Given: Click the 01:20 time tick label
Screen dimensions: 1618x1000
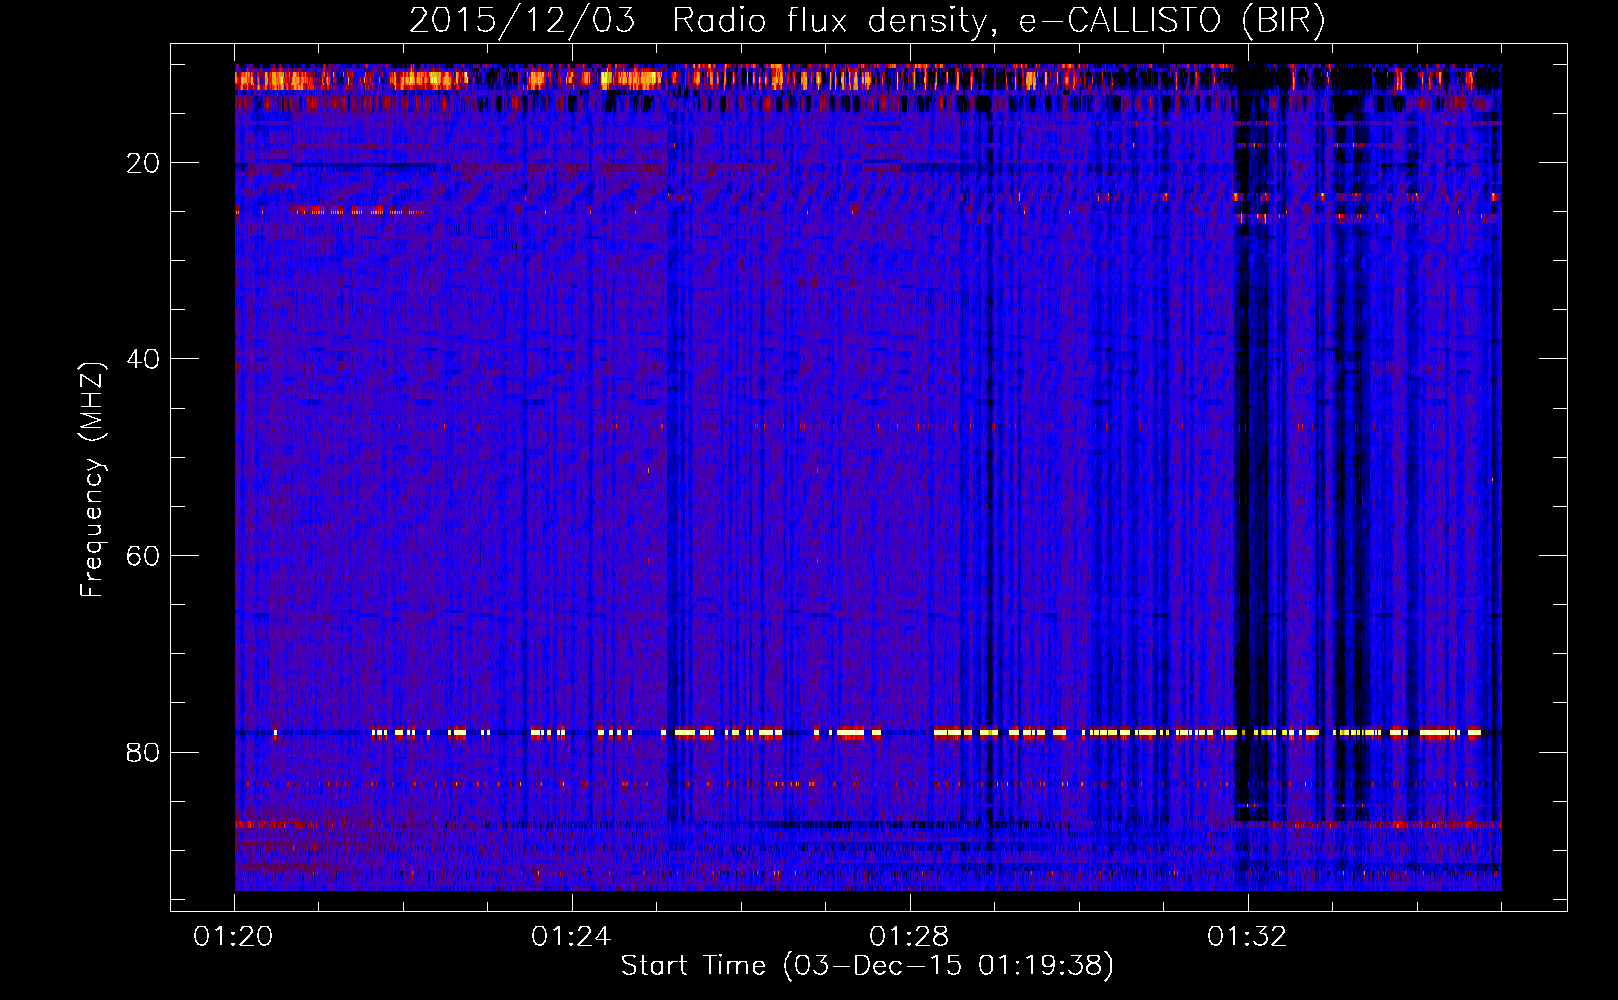Looking at the screenshot, I should coord(234,937).
